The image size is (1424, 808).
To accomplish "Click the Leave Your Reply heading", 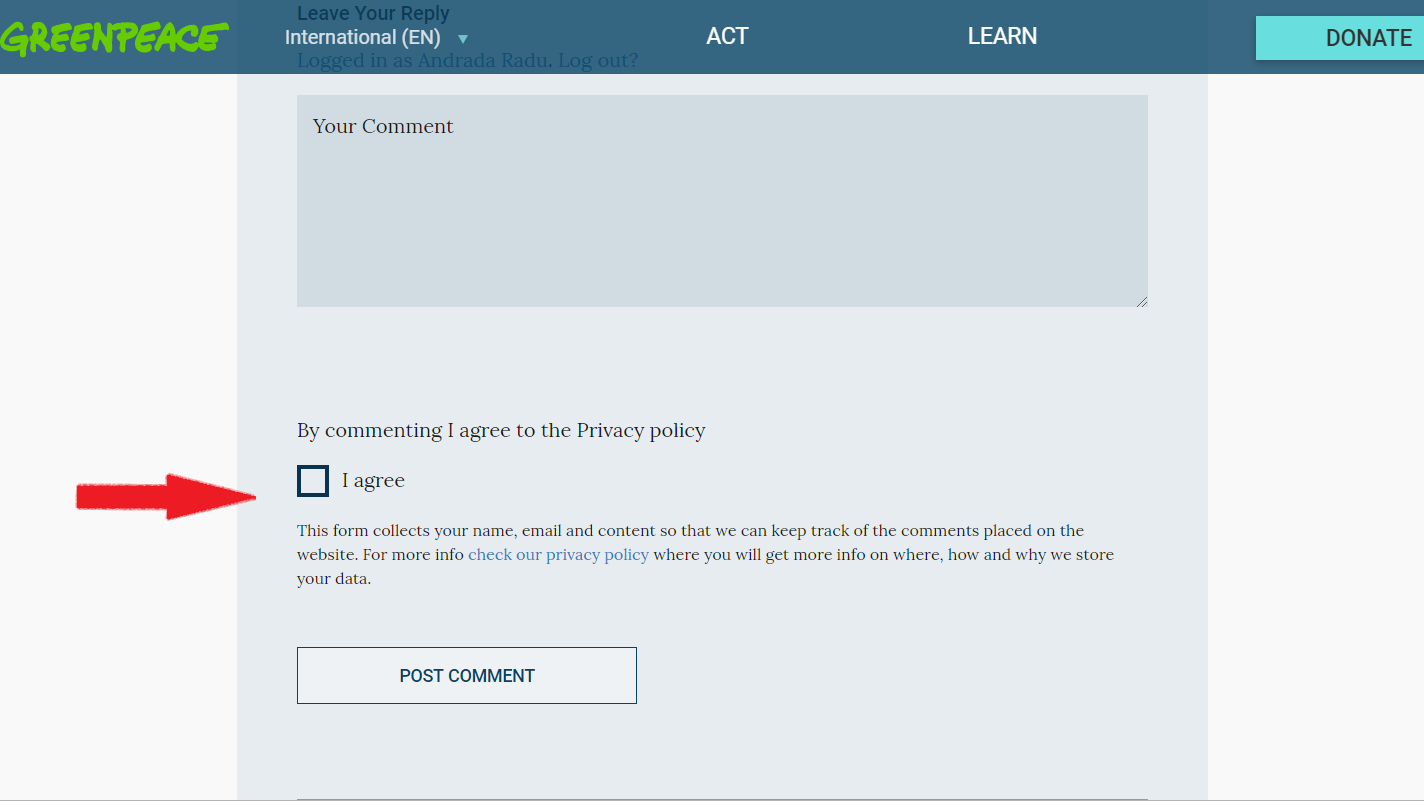I will coord(373,13).
